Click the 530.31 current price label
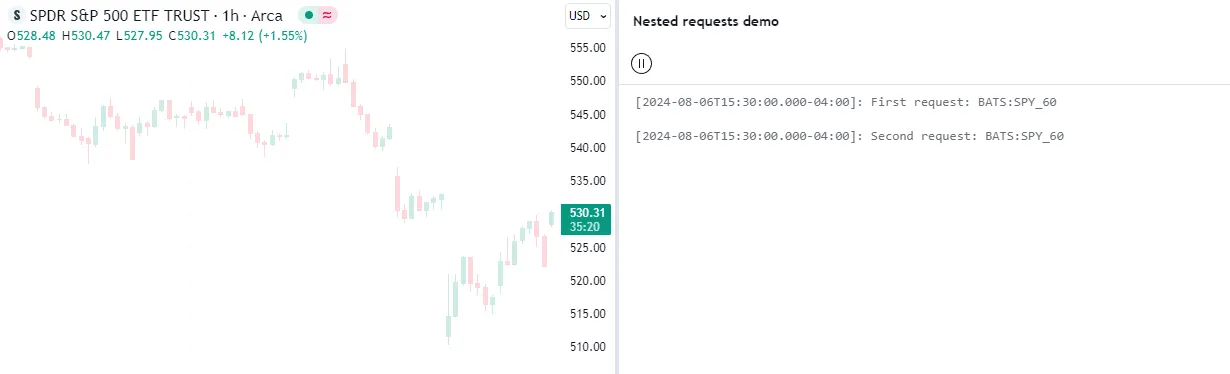Screen dimensions: 1230x374 pos(587,213)
